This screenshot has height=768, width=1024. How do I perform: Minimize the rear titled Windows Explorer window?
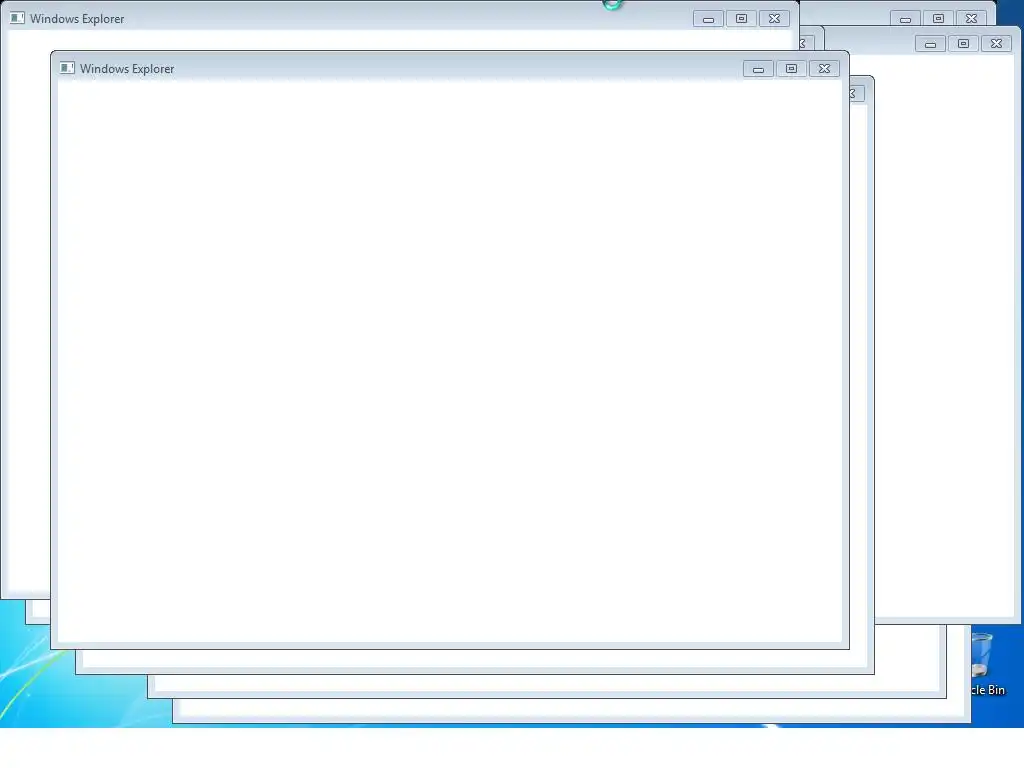708,19
